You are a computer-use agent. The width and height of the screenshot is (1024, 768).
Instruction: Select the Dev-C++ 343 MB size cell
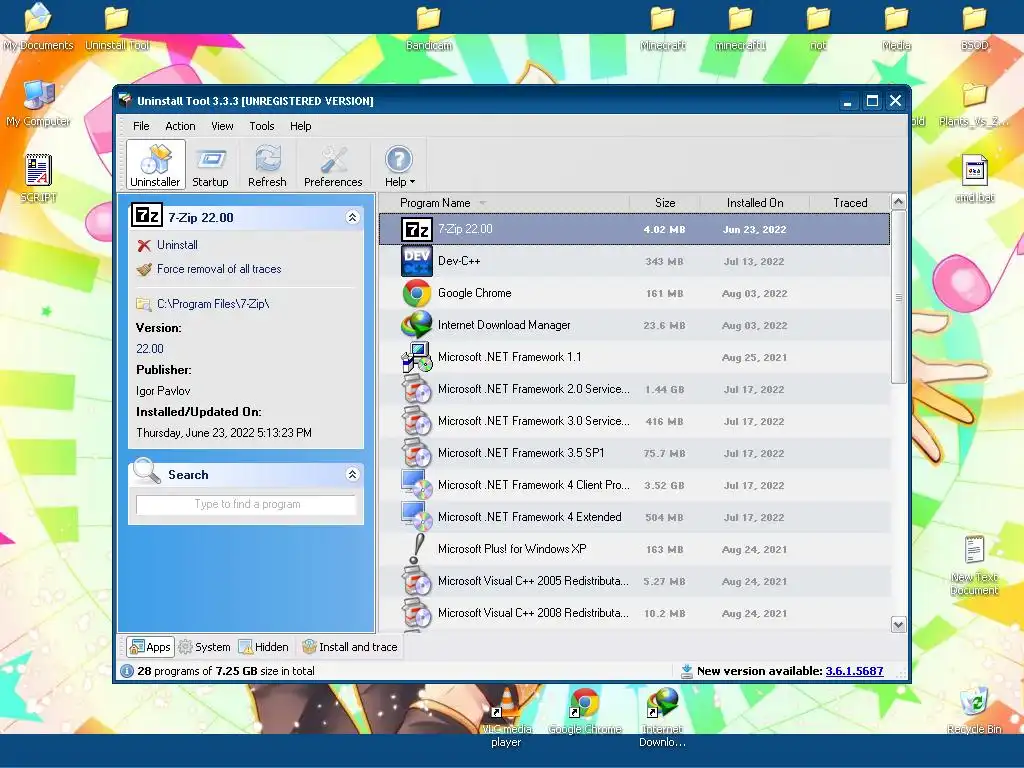664,262
